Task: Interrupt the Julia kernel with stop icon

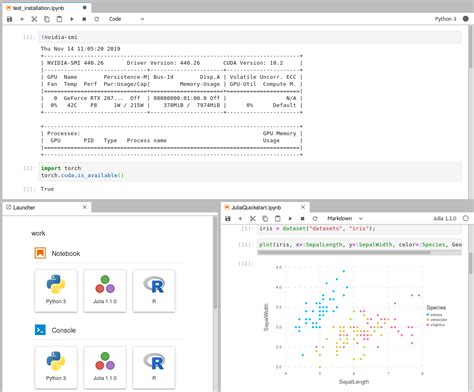Action: point(302,219)
